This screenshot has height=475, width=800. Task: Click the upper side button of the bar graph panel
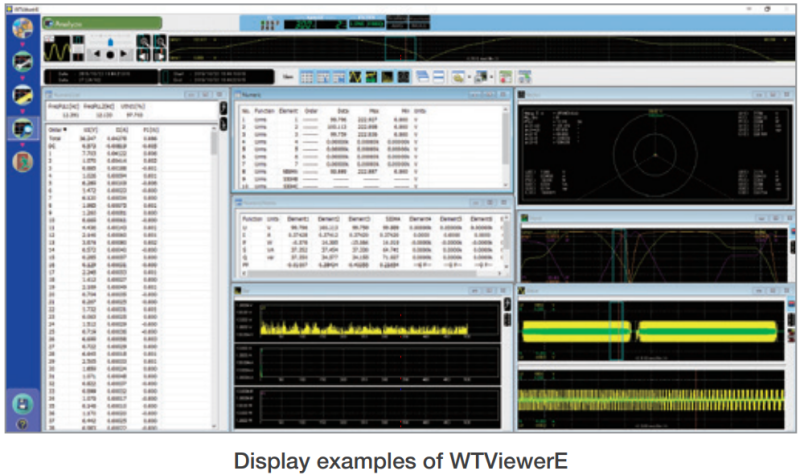pos(507,305)
